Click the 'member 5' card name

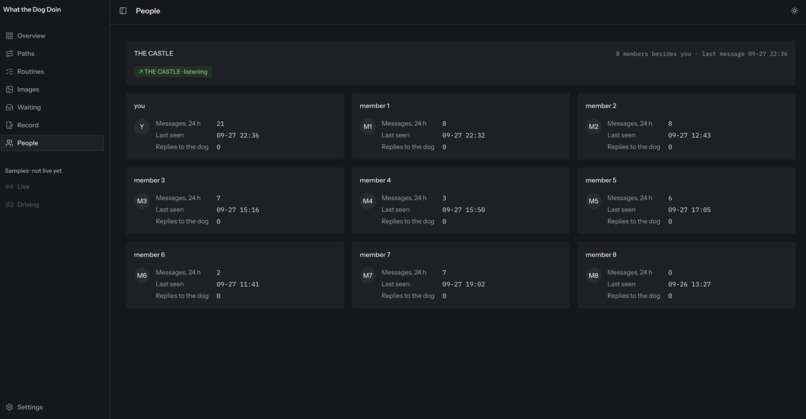coord(601,180)
